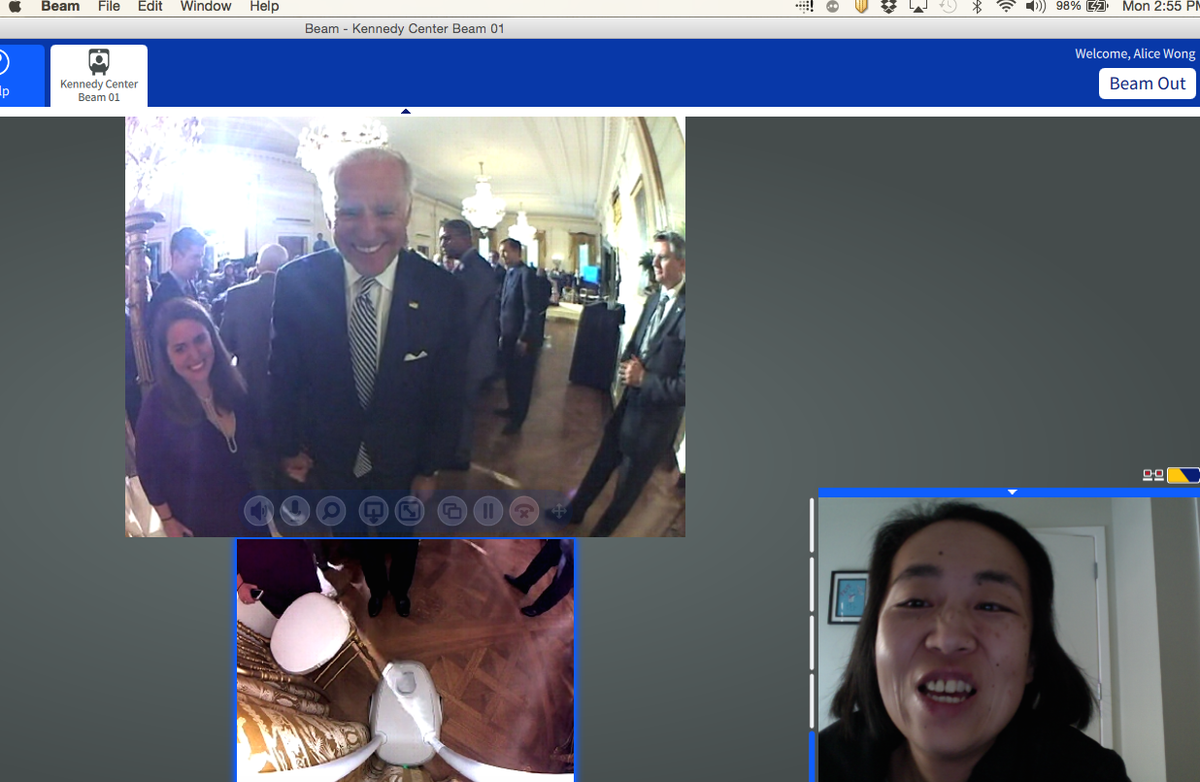
Task: Click the yellow-blue battery status indicator
Action: point(1182,475)
